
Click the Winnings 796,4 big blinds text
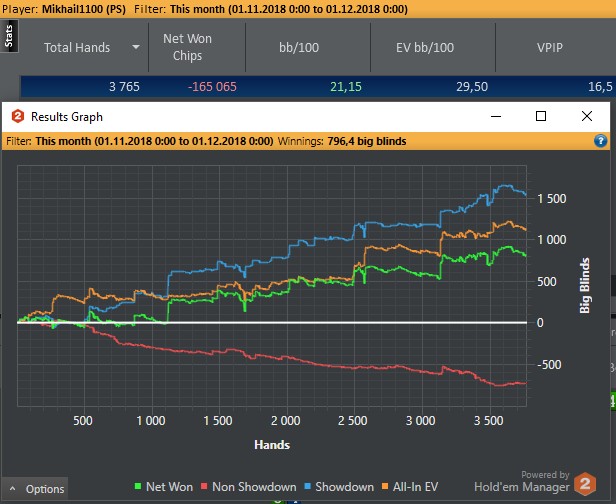tap(342, 141)
